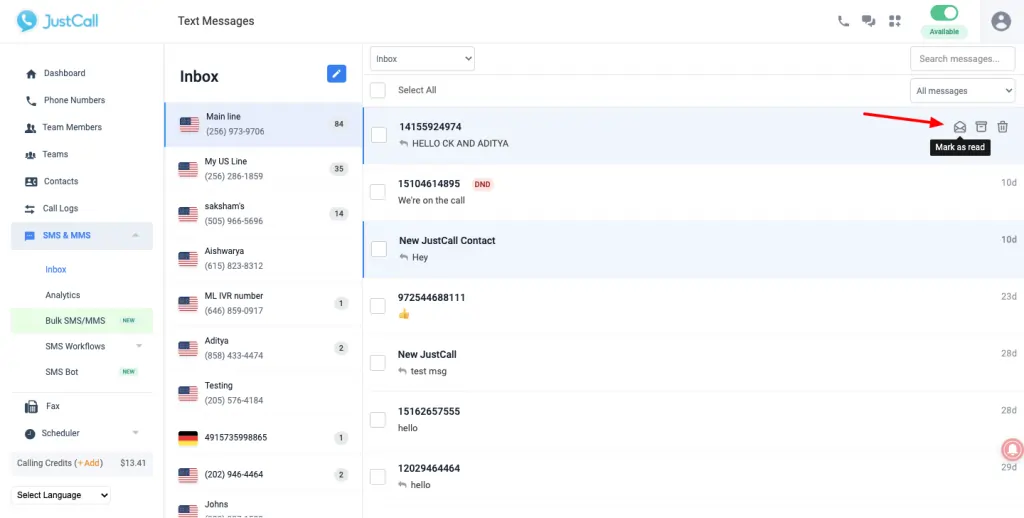Screen dimensions: 1024x518
Task: Select the German number 4915735998865
Action: 263,438
